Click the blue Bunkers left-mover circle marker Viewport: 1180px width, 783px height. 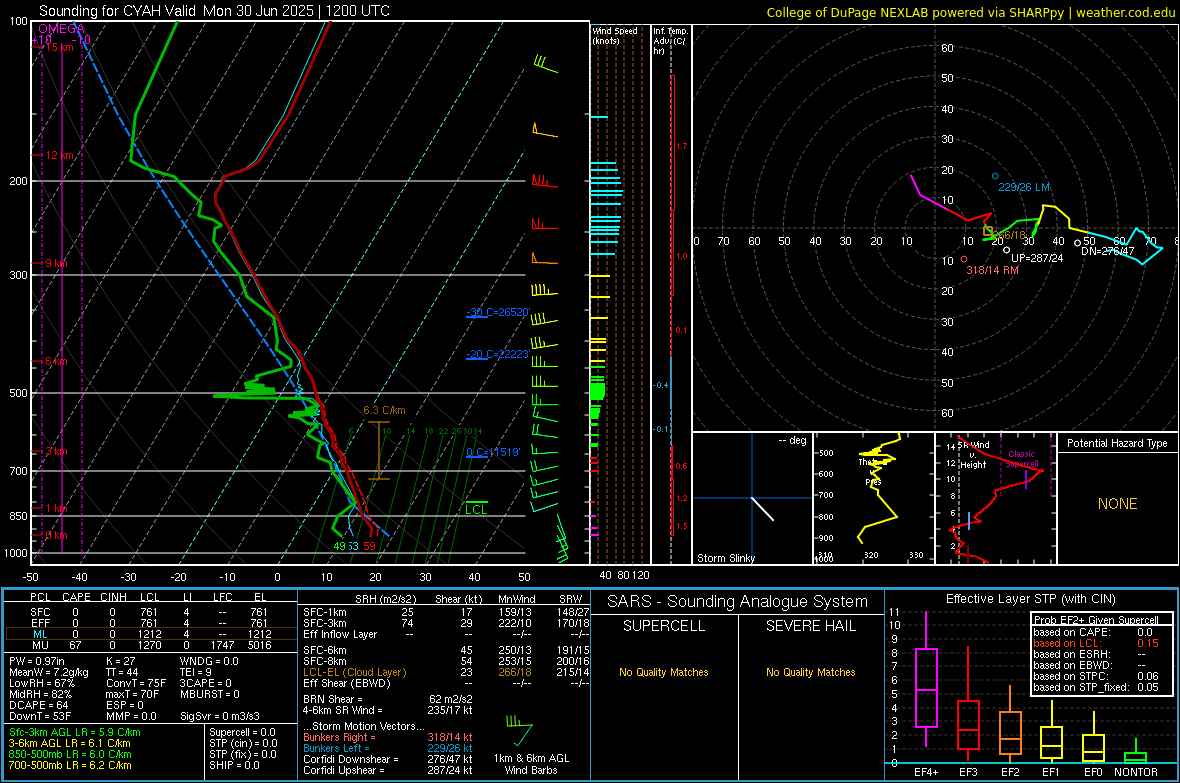tap(995, 176)
